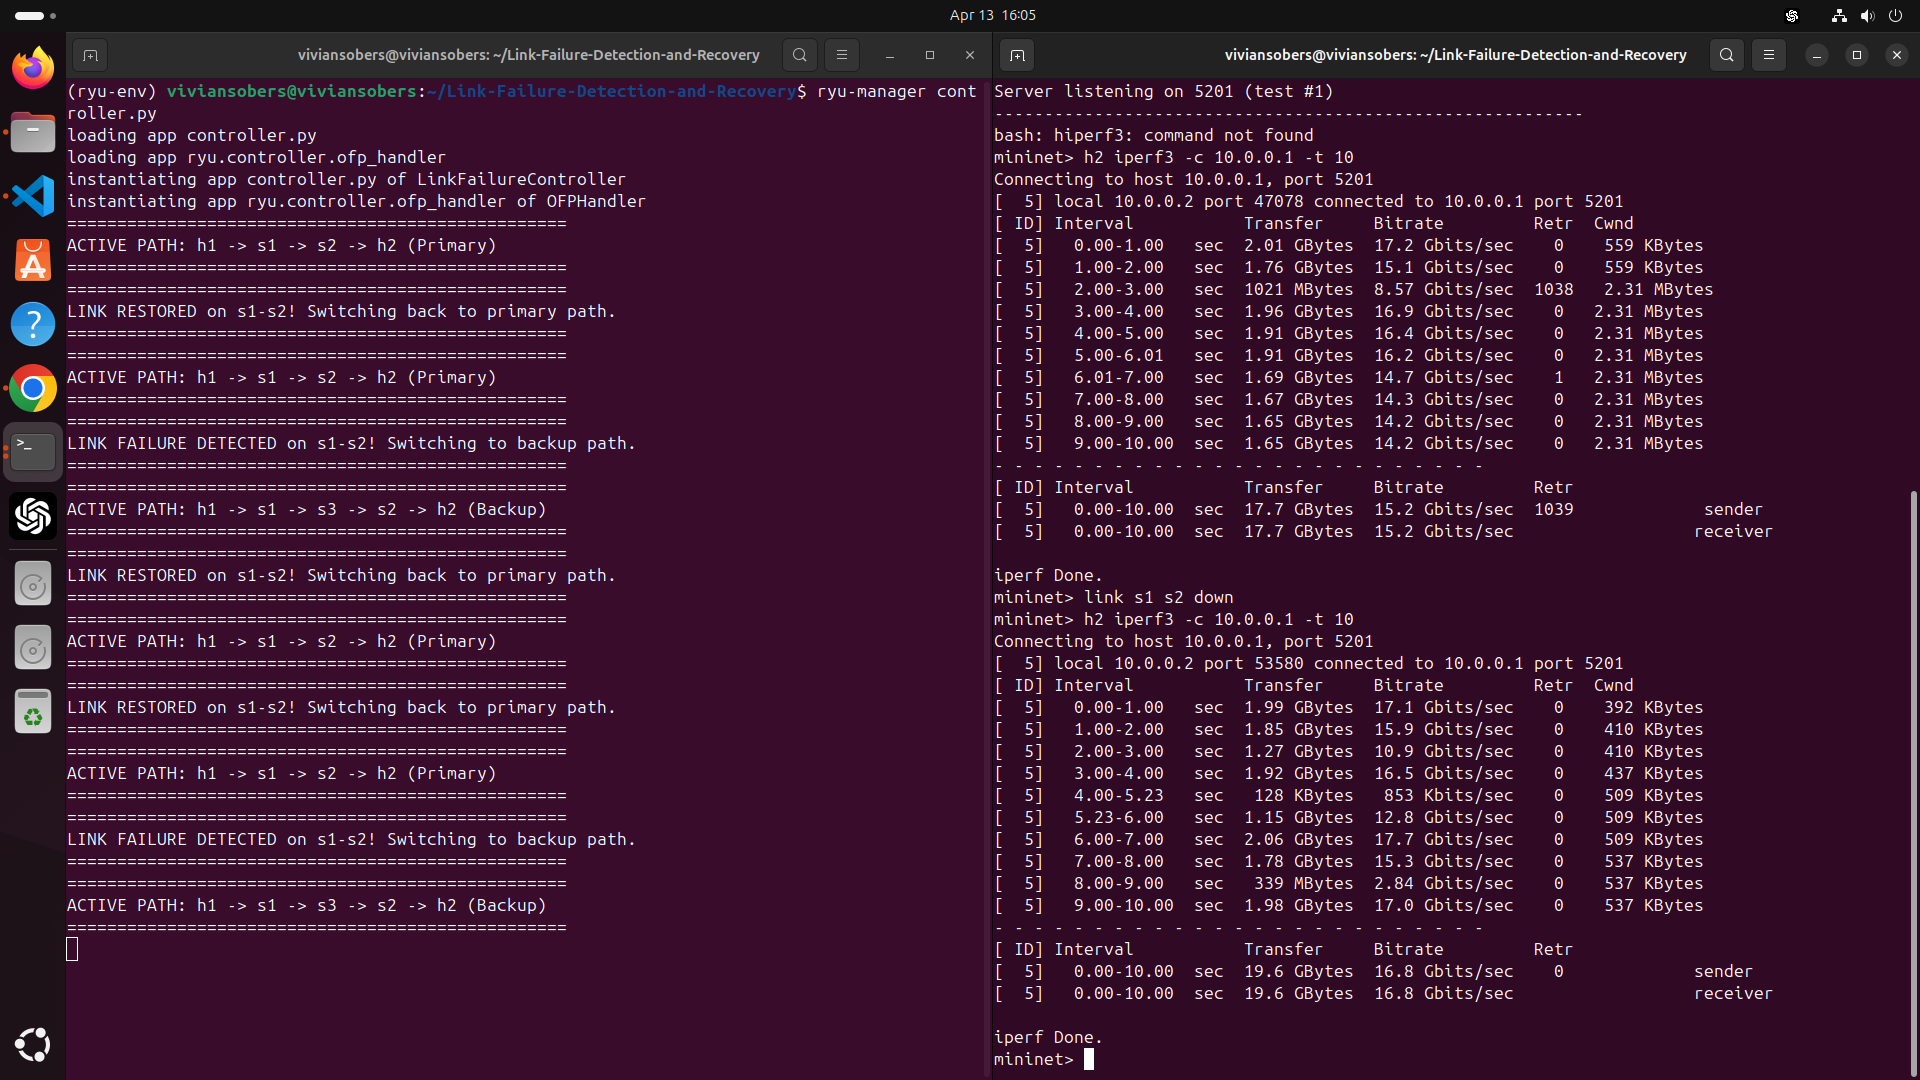Open the Firefox browser from the dock
The image size is (1920, 1080).
click(33, 67)
